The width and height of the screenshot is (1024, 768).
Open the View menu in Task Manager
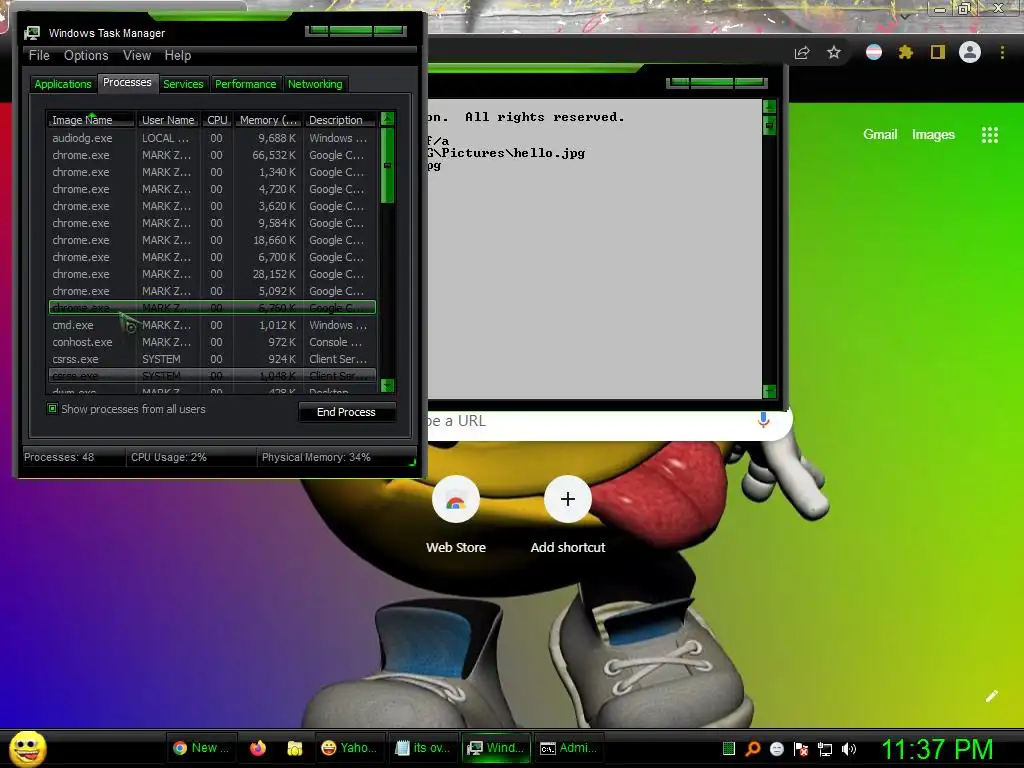pyautogui.click(x=137, y=56)
